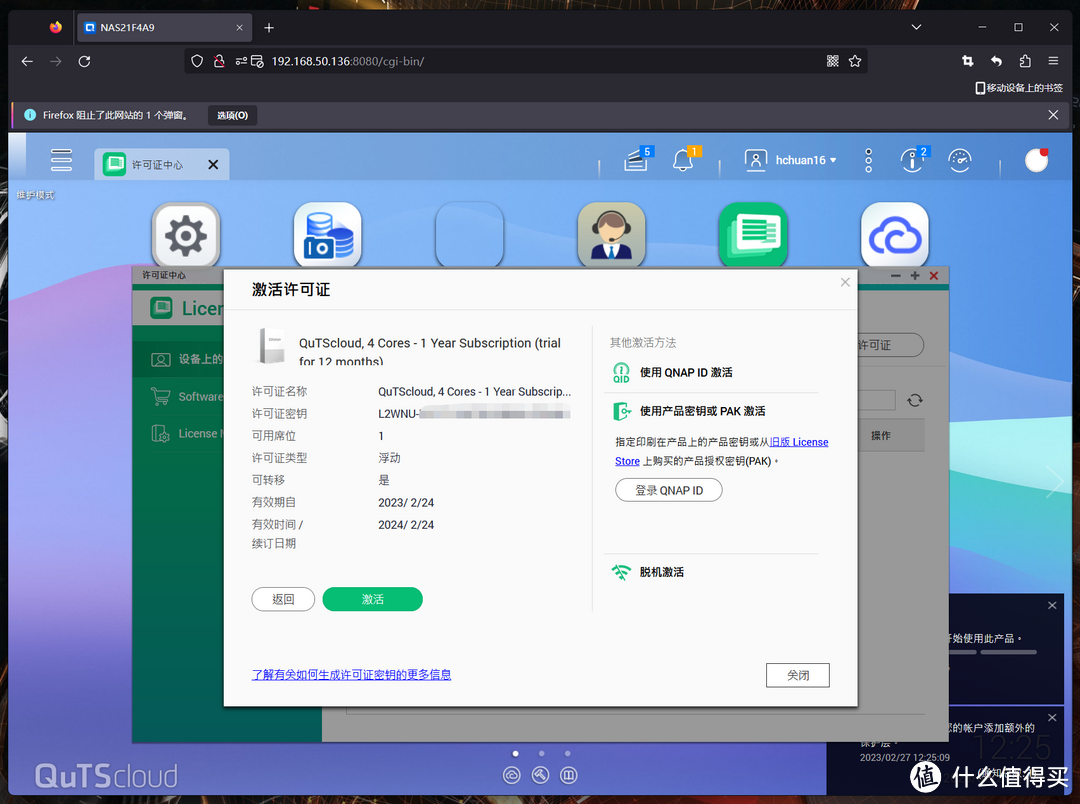Minimize the License Center window

[x=895, y=276]
